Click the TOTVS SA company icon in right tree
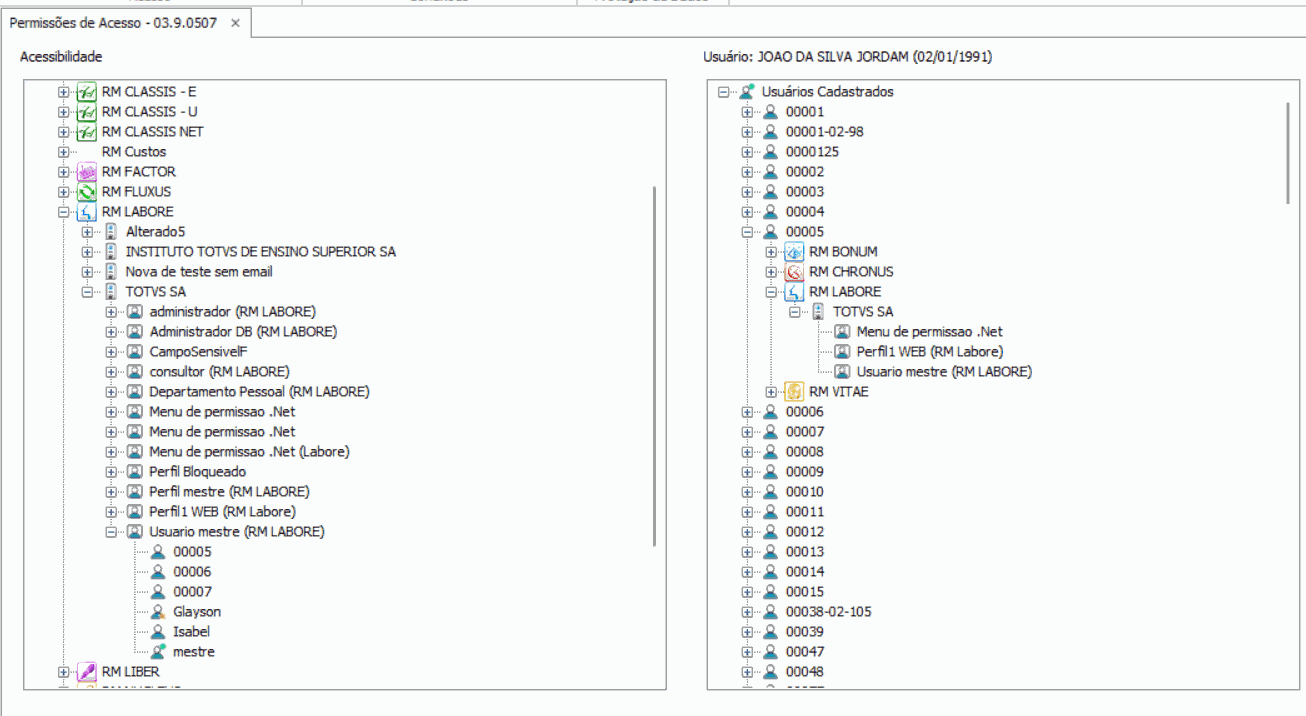 [x=818, y=312]
